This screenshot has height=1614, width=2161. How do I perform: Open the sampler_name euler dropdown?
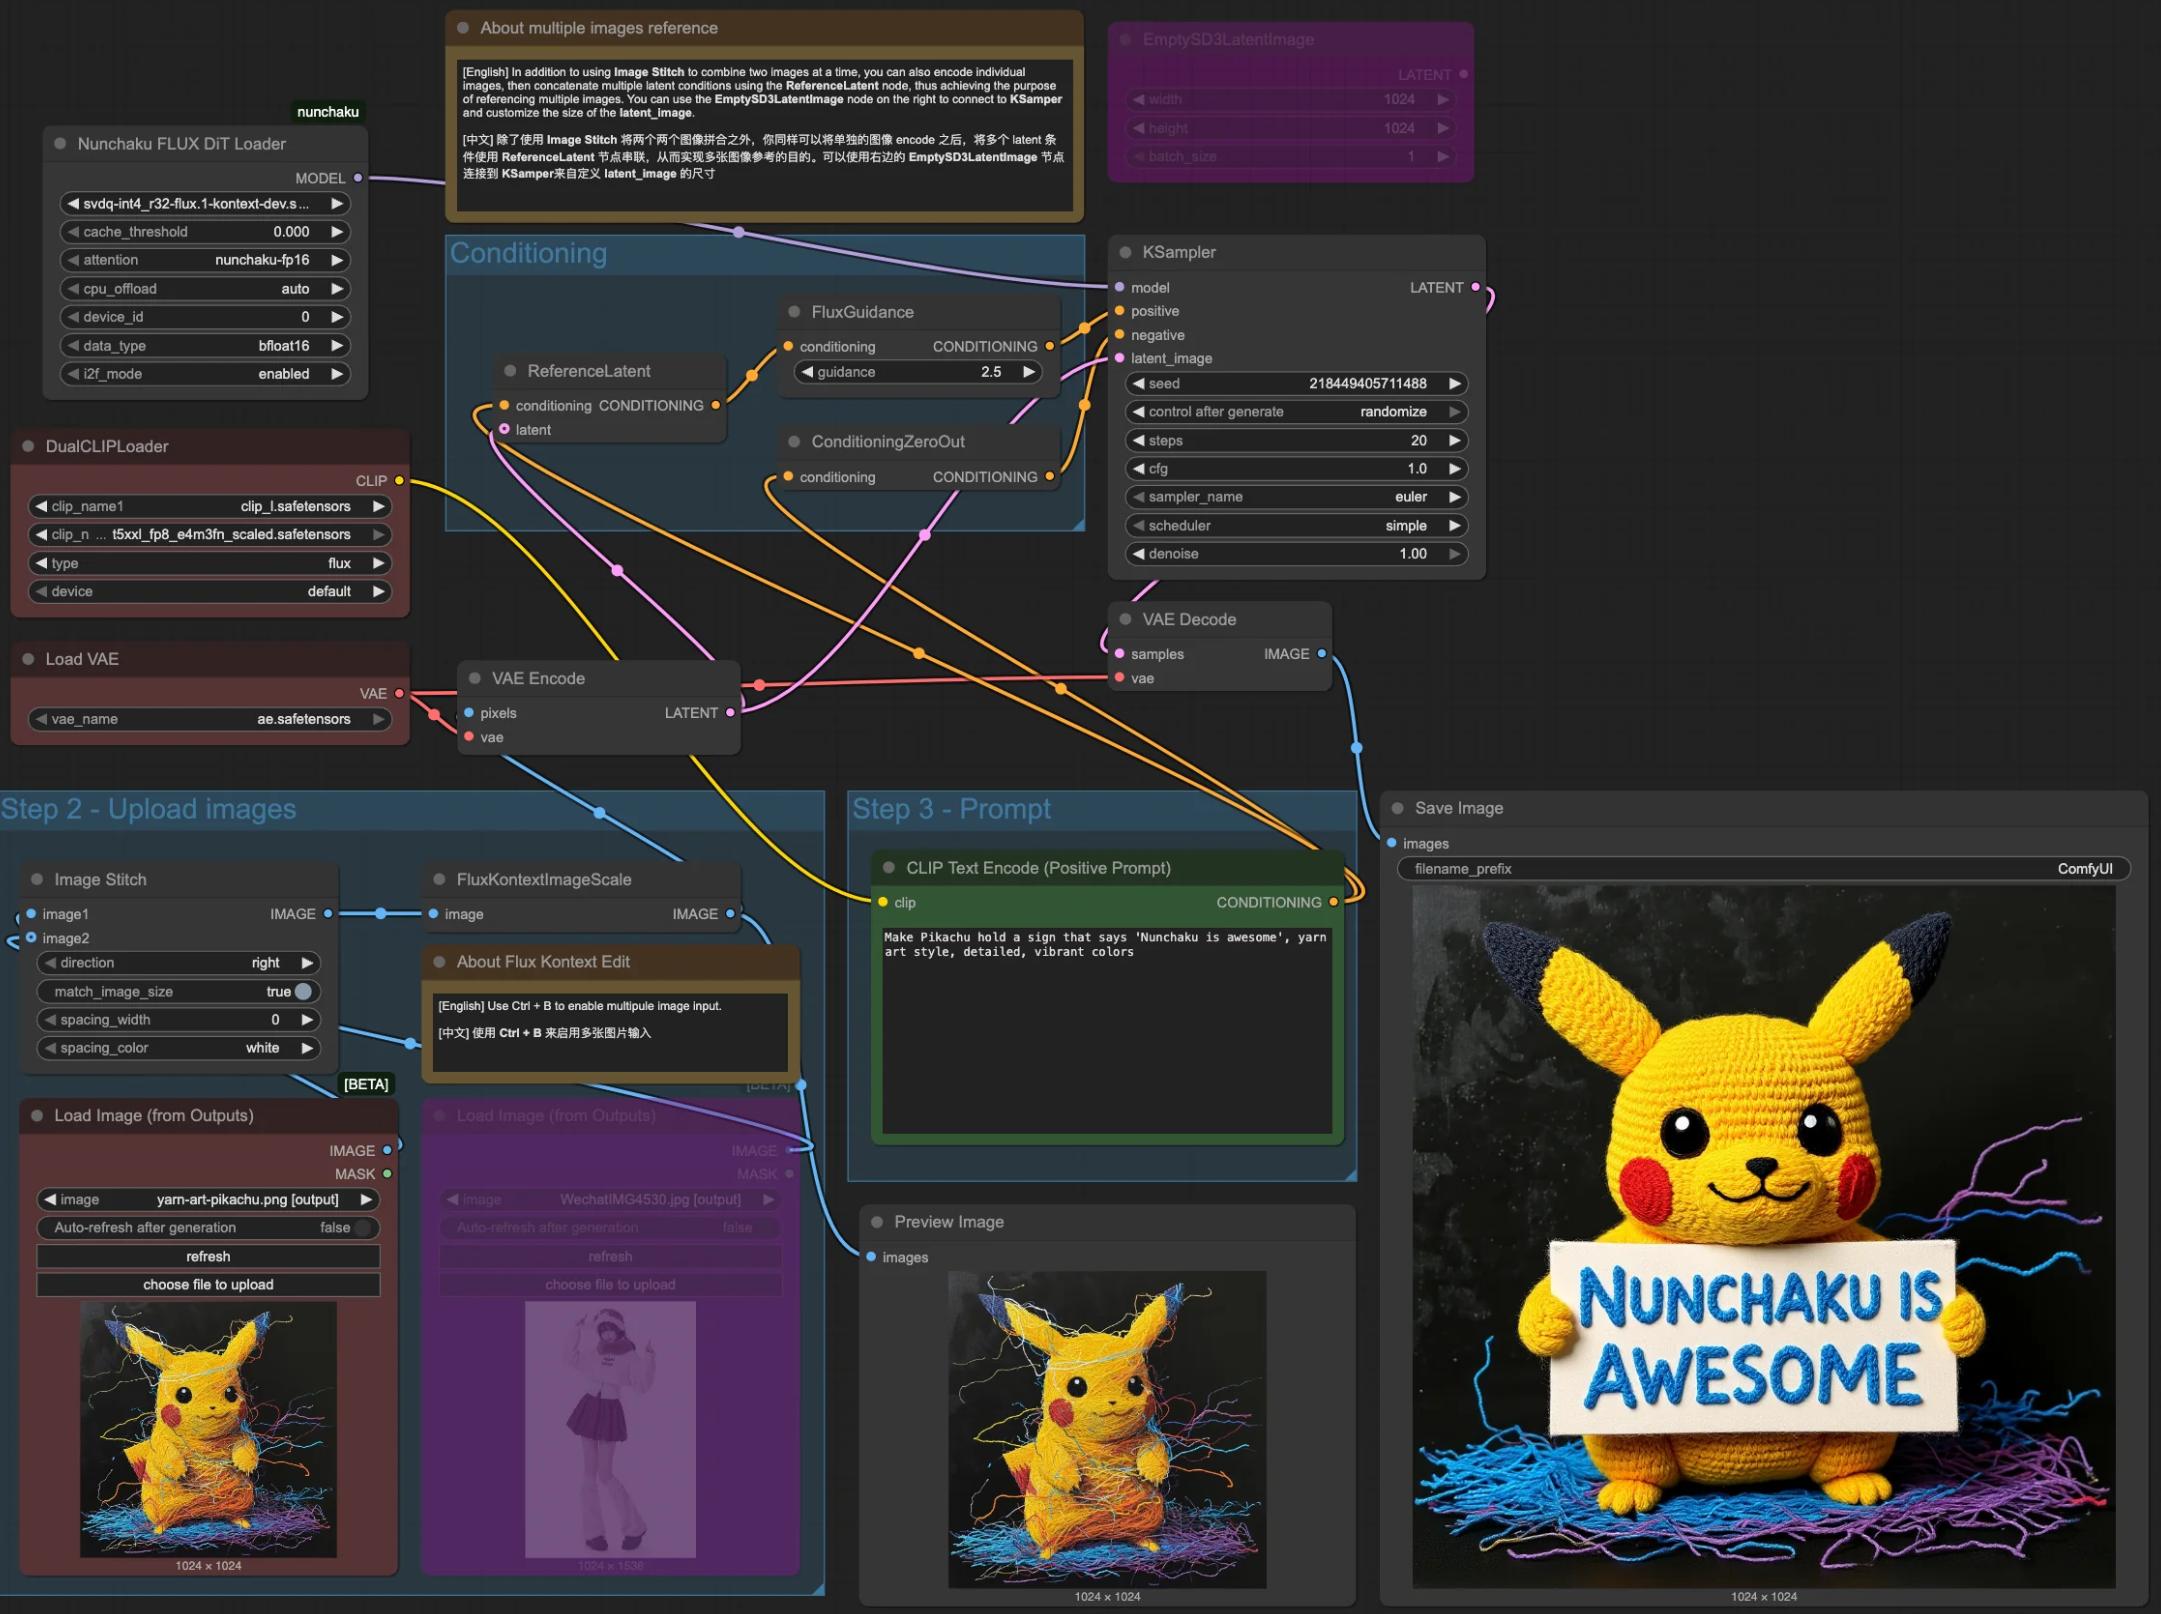pos(1296,497)
